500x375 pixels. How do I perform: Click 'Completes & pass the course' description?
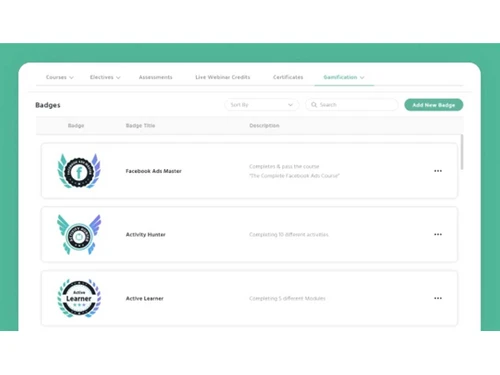pyautogui.click(x=284, y=166)
